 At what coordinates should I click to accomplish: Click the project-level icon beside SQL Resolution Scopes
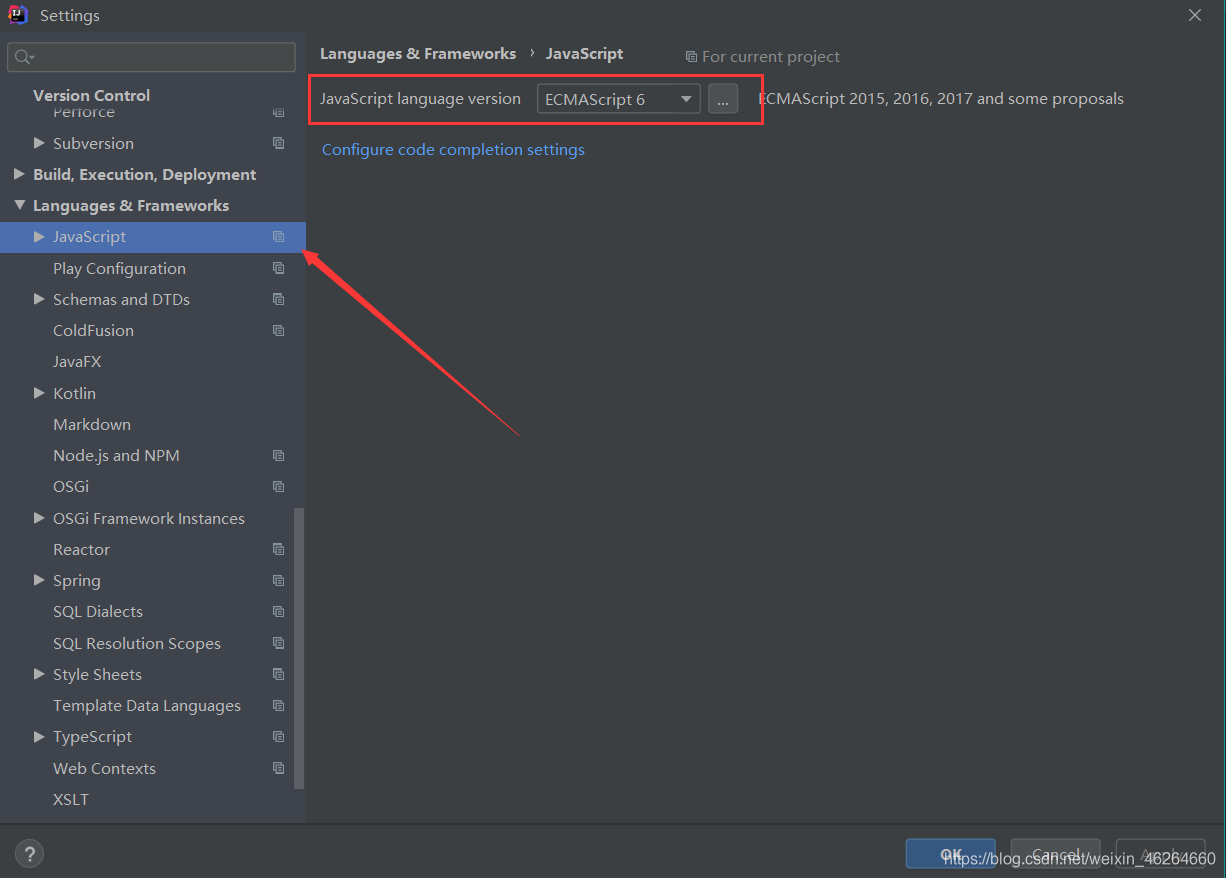coord(279,643)
